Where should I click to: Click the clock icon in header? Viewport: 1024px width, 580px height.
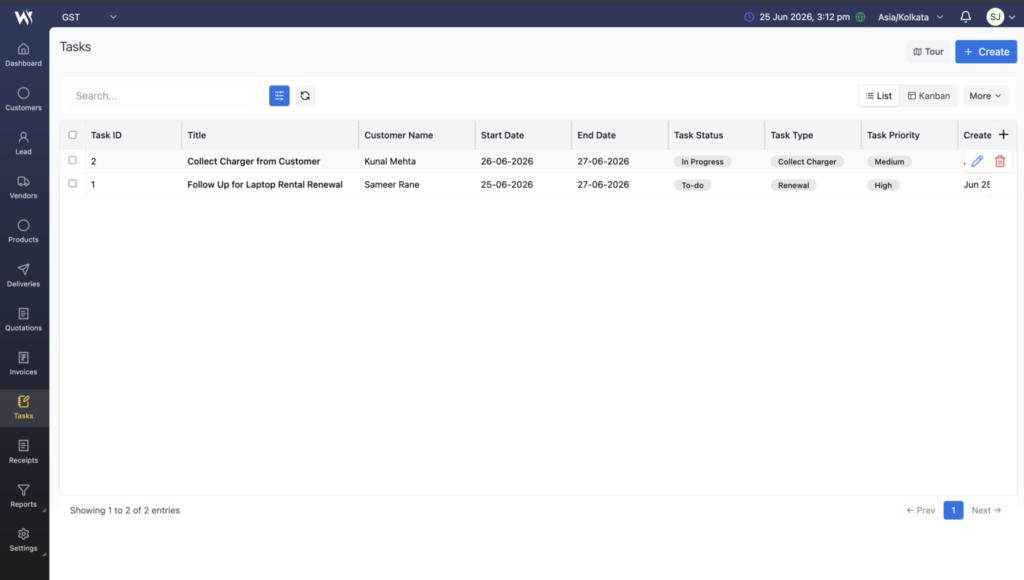(x=749, y=17)
